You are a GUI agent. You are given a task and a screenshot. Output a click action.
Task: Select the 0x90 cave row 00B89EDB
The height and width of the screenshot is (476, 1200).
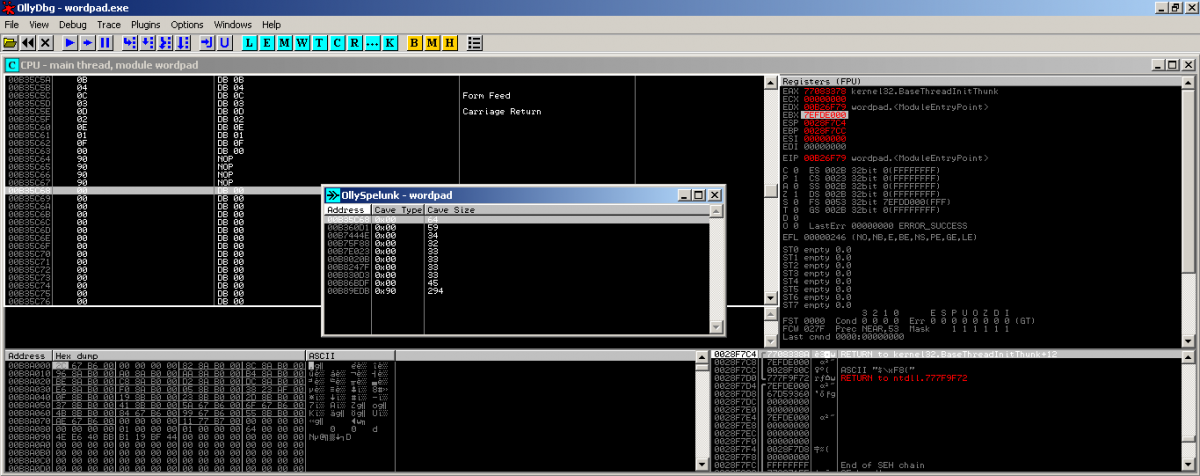(516, 291)
